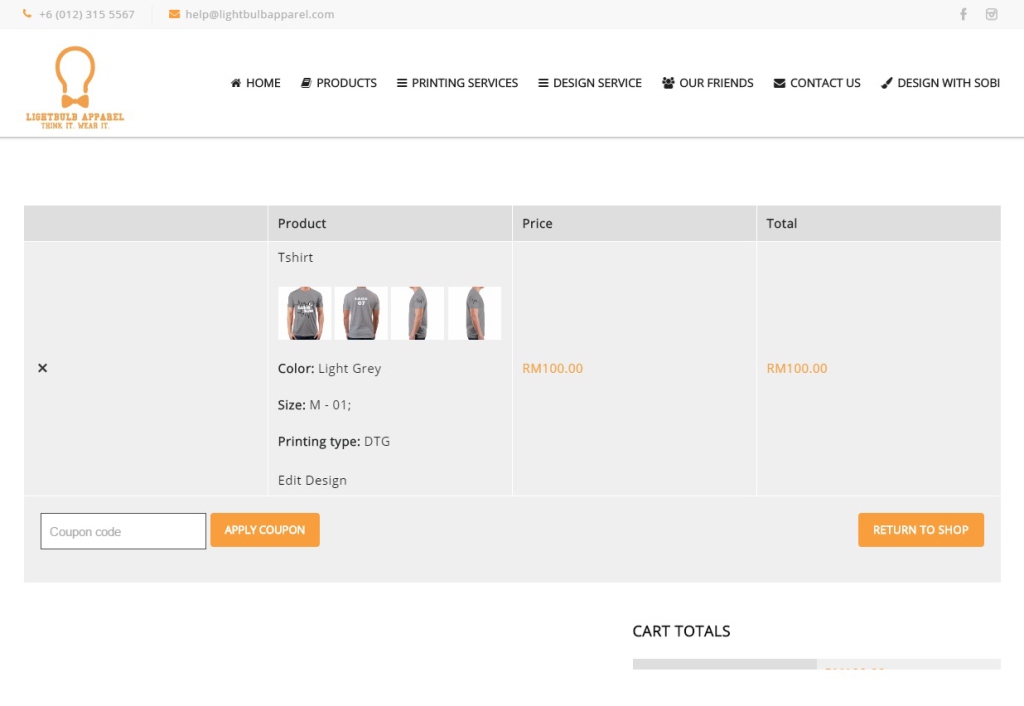The height and width of the screenshot is (706, 1024).
Task: Open the OUR FRIENDS page
Action: [707, 83]
